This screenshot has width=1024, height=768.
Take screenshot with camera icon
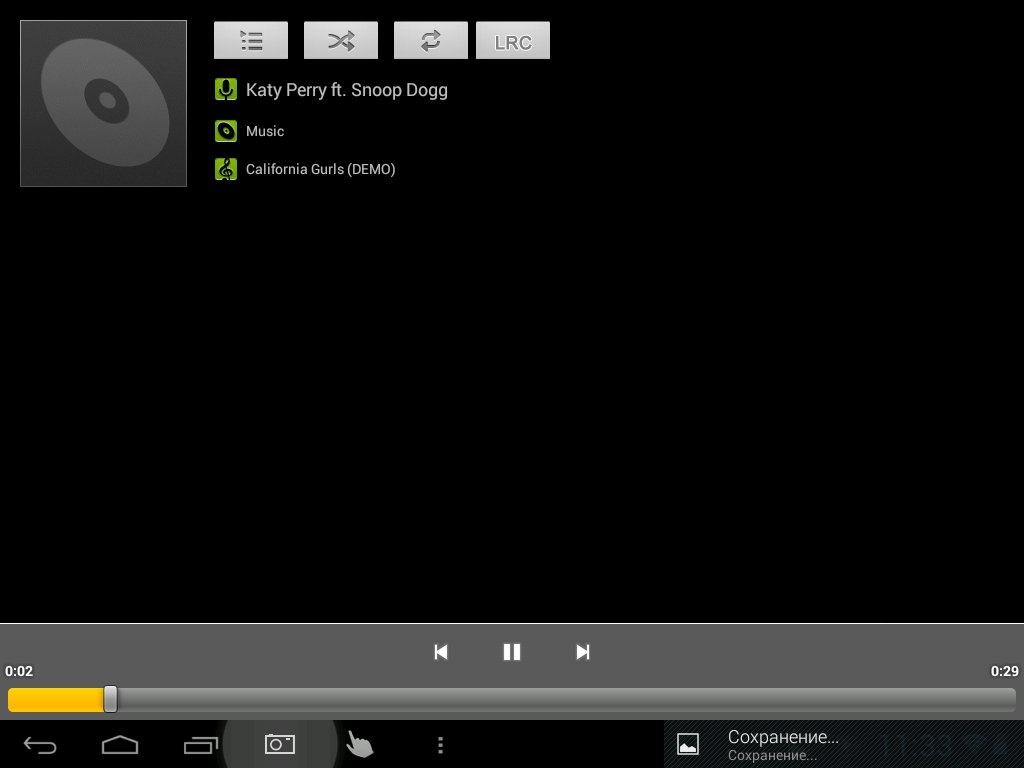[x=280, y=744]
